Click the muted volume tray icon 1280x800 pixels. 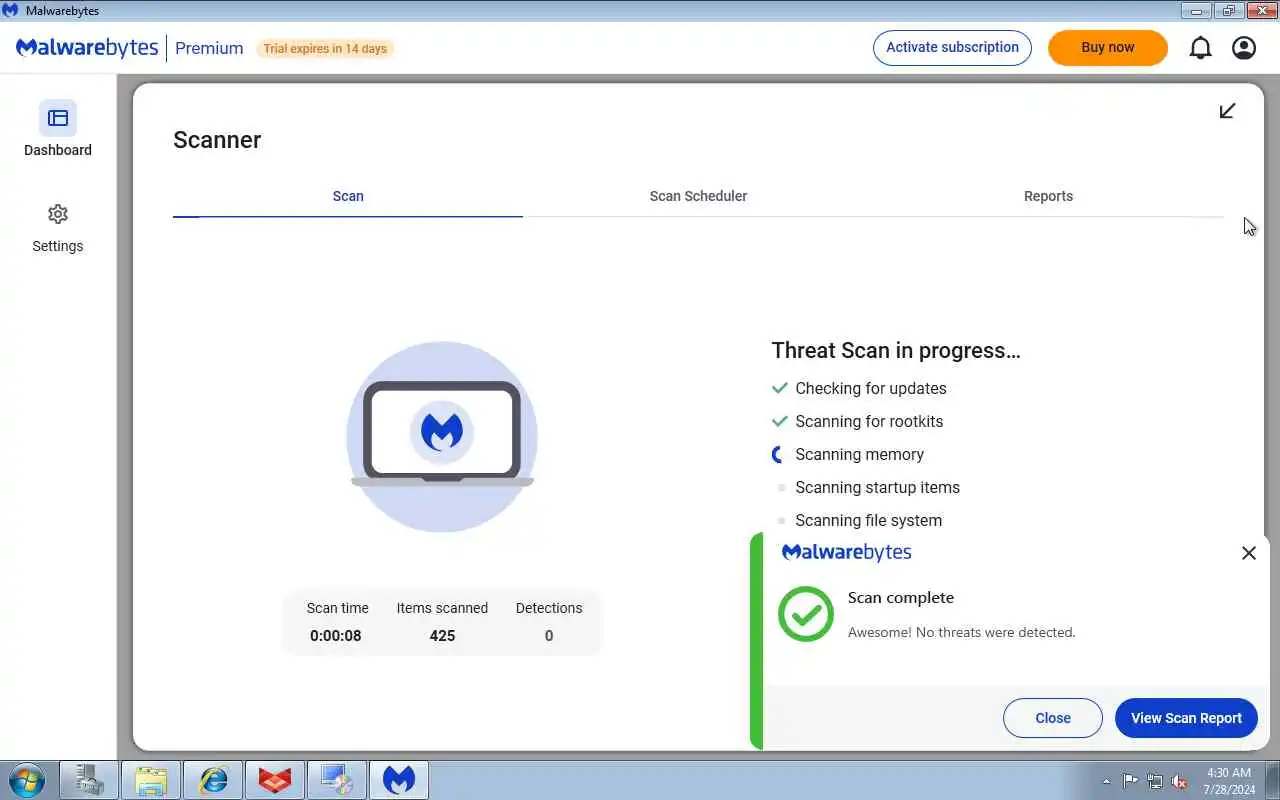point(1180,781)
